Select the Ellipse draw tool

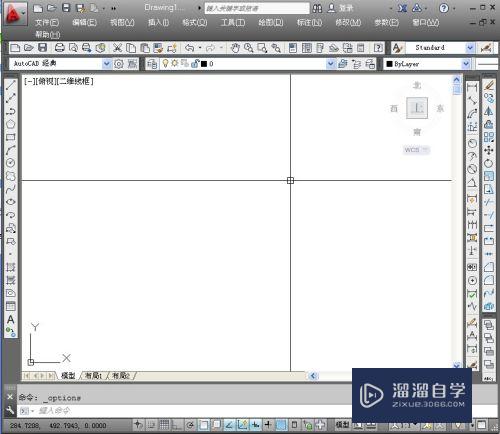[11, 202]
